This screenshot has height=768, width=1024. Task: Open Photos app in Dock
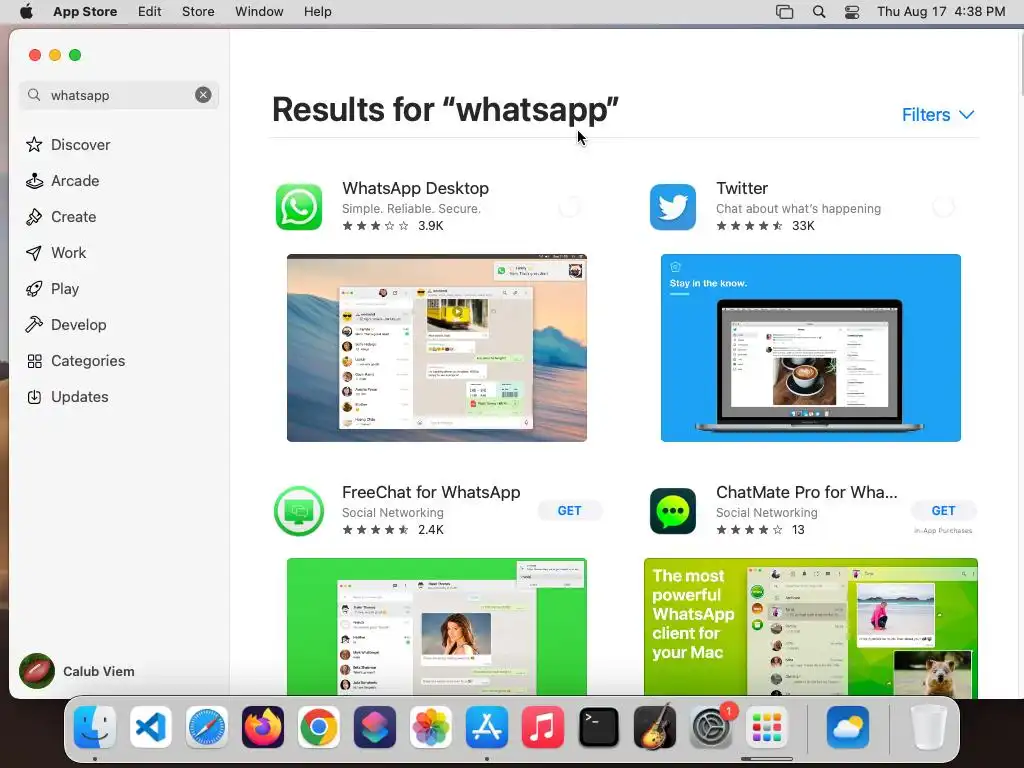pos(431,727)
